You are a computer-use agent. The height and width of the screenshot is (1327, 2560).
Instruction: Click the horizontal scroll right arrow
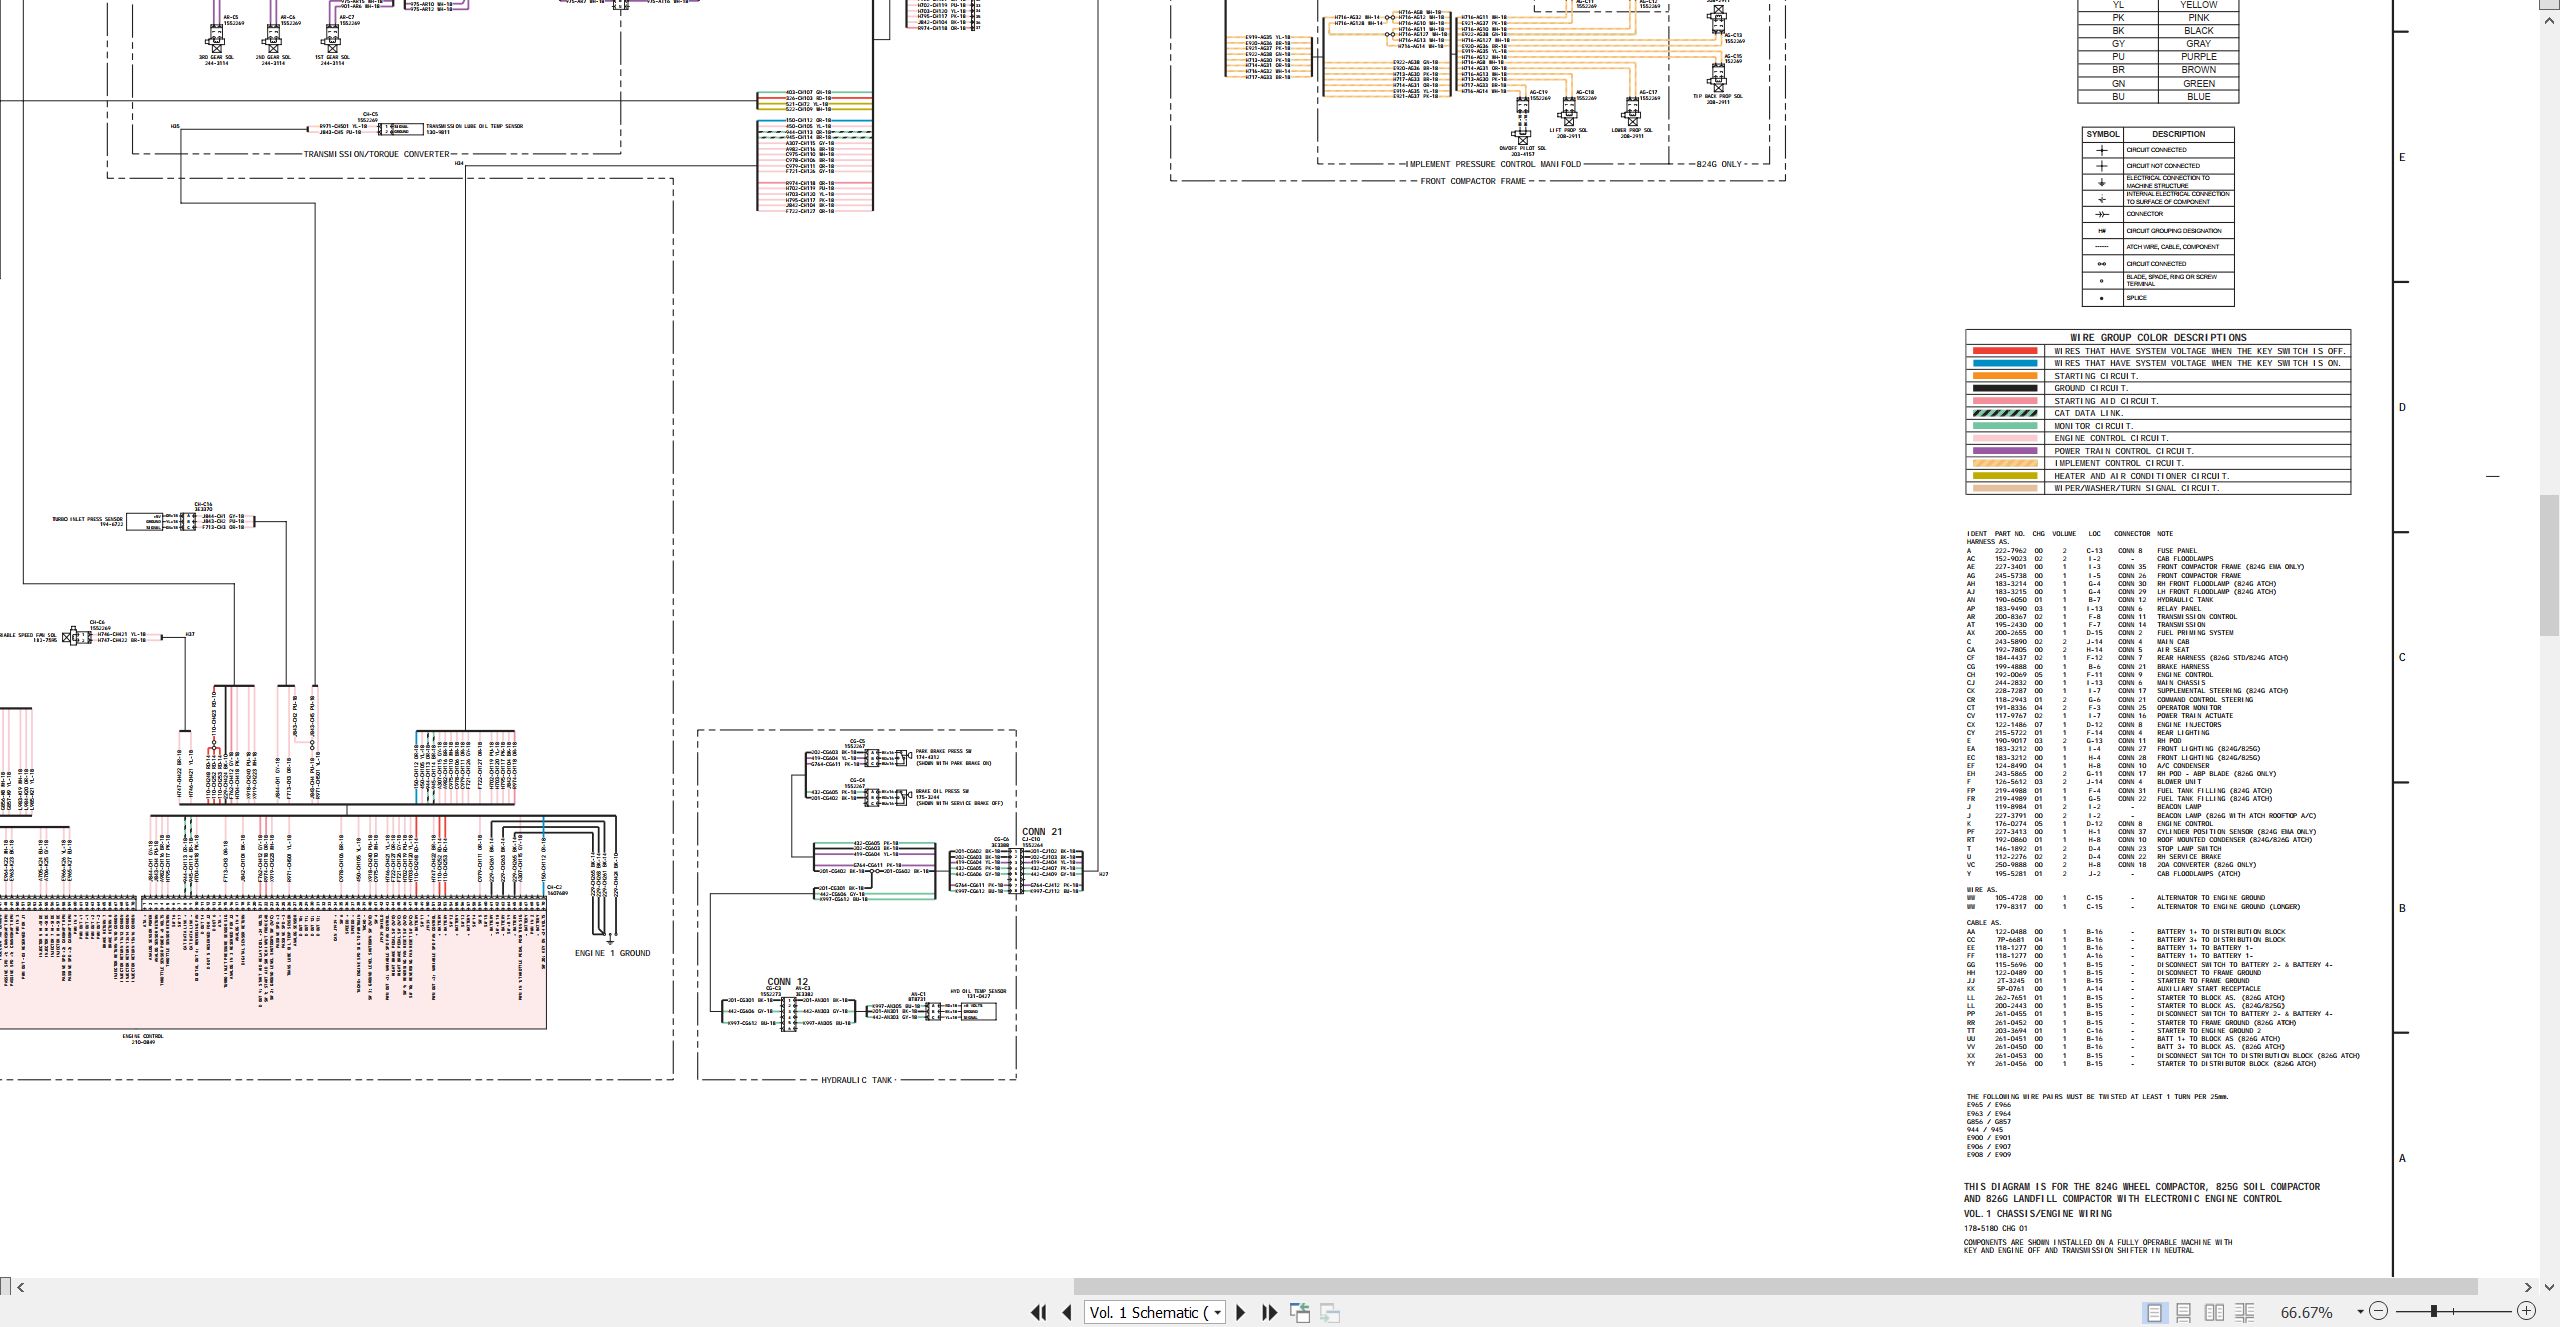pyautogui.click(x=2529, y=1287)
